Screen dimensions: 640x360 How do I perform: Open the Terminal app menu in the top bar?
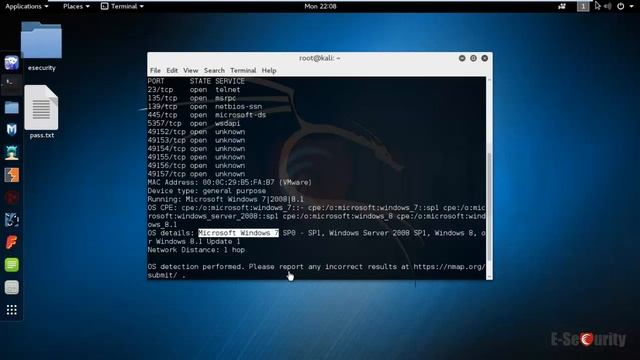click(122, 6)
